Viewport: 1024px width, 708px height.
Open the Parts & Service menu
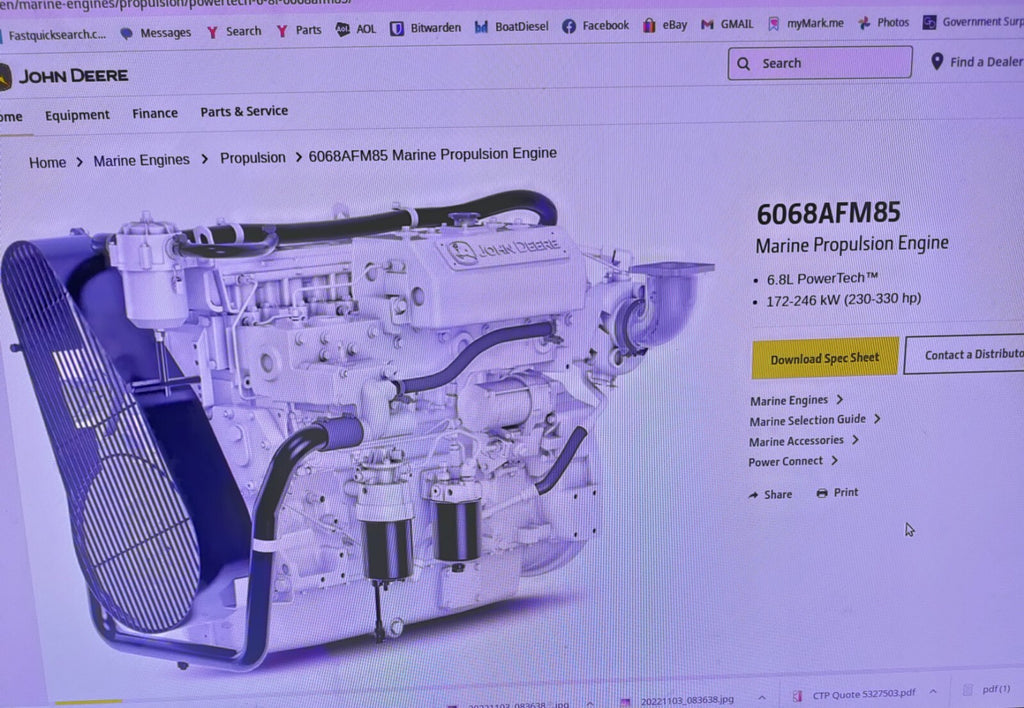tap(244, 111)
